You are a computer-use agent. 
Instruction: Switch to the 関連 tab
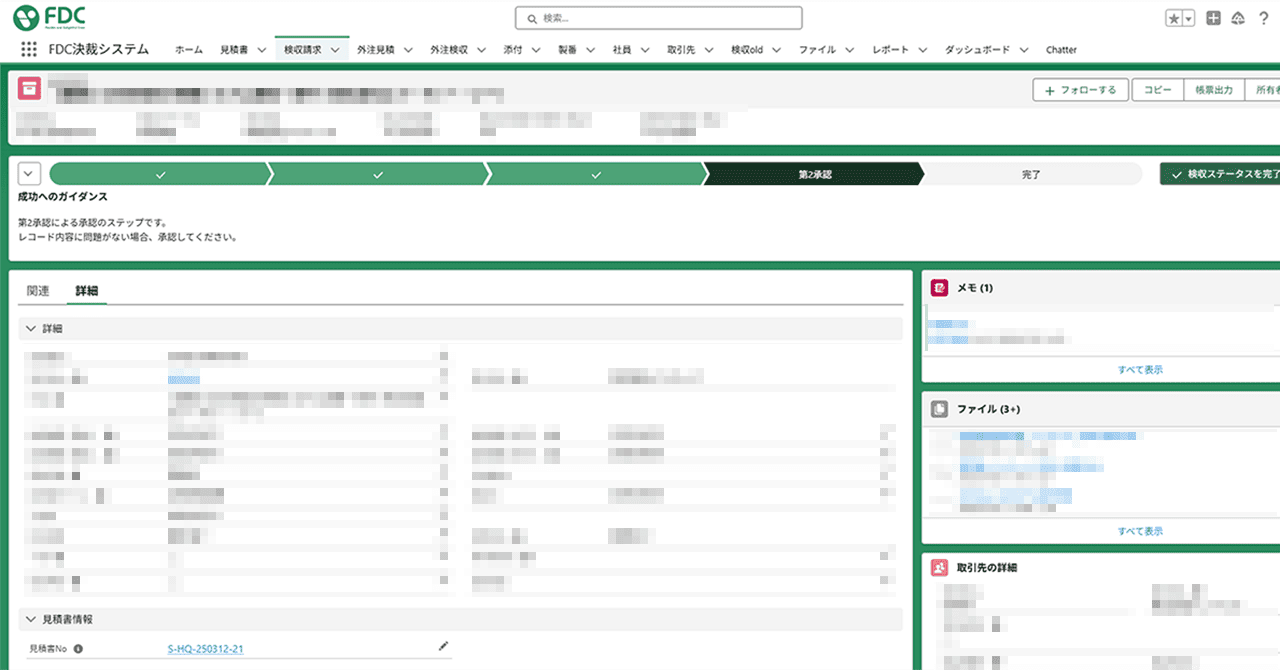[38, 291]
